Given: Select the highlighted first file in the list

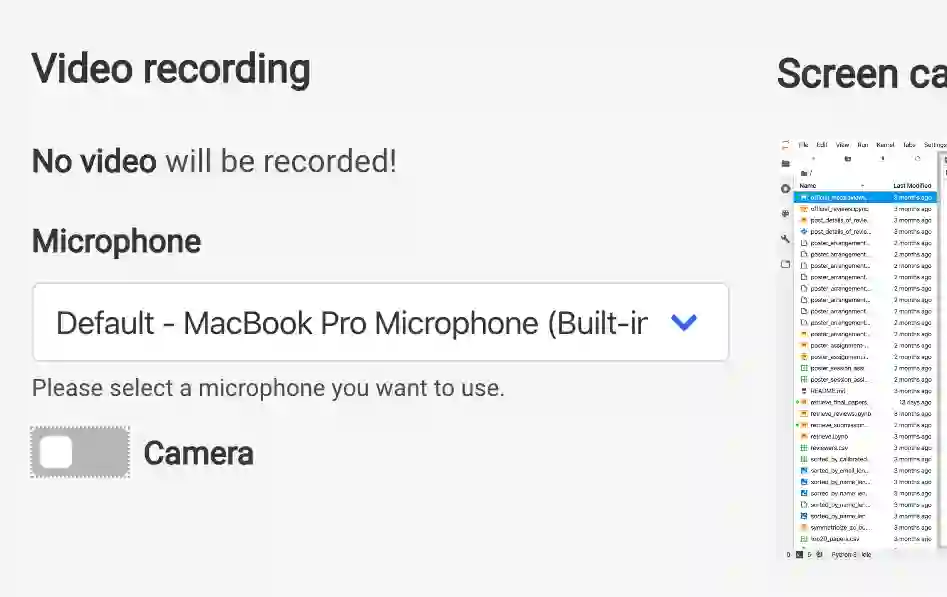Looking at the screenshot, I should pos(840,198).
